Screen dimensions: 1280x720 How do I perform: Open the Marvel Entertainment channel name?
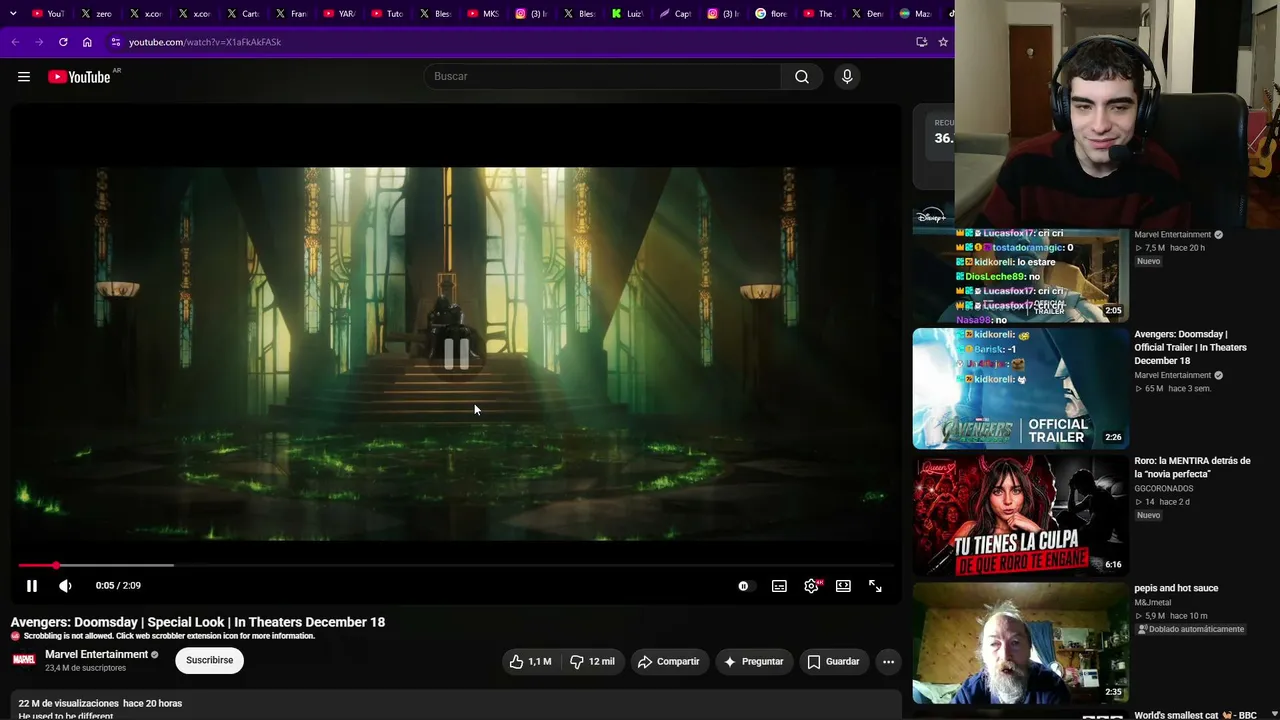pos(97,654)
